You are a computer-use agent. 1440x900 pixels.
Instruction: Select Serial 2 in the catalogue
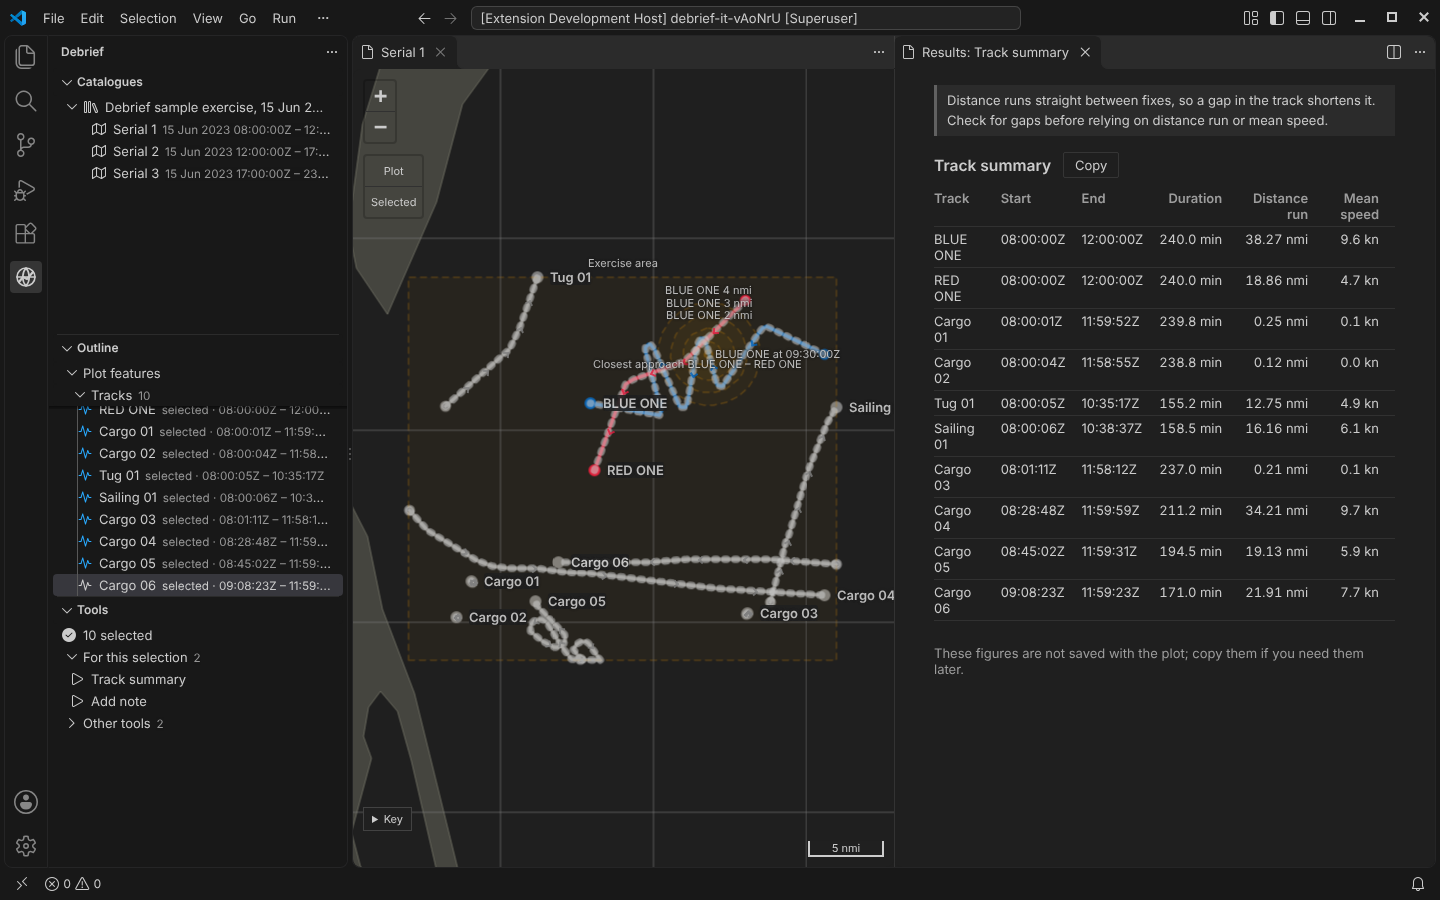tap(198, 151)
